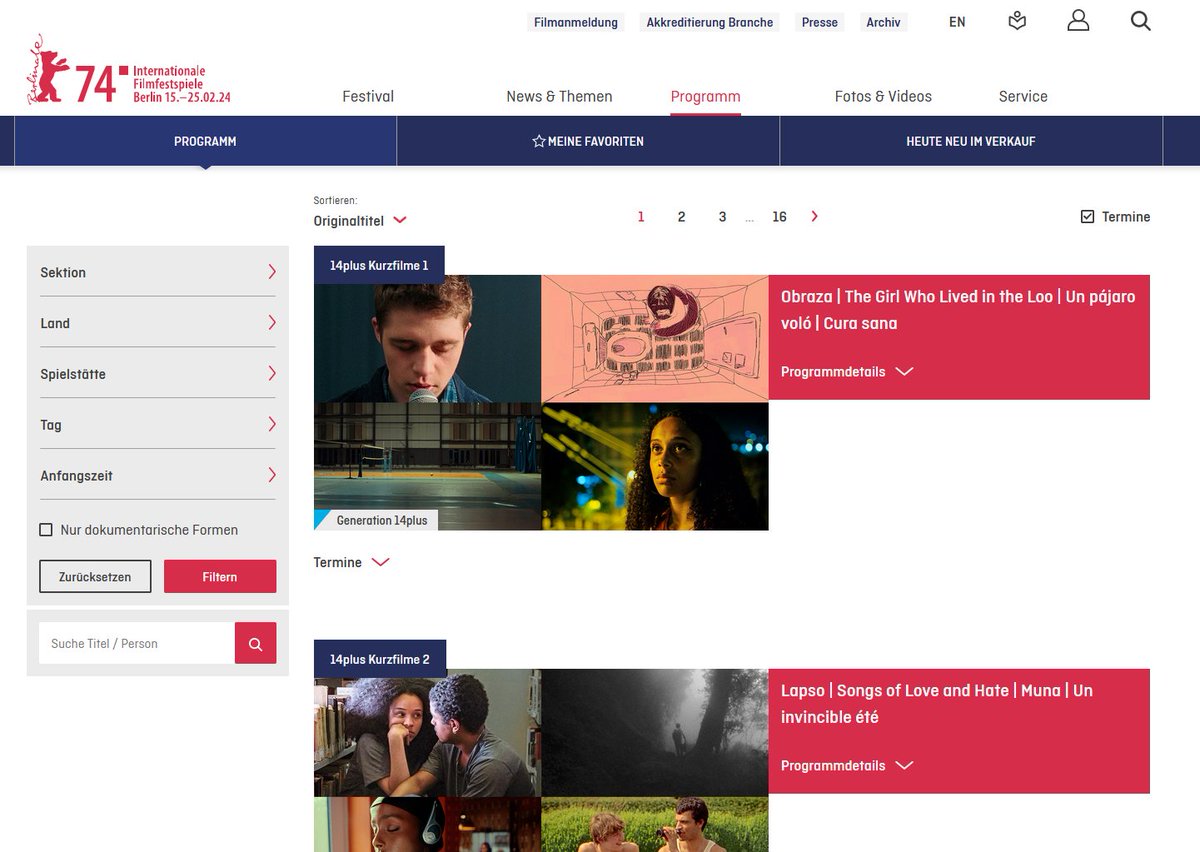Go to page 16
Viewport: 1200px width, 852px height.
(779, 217)
